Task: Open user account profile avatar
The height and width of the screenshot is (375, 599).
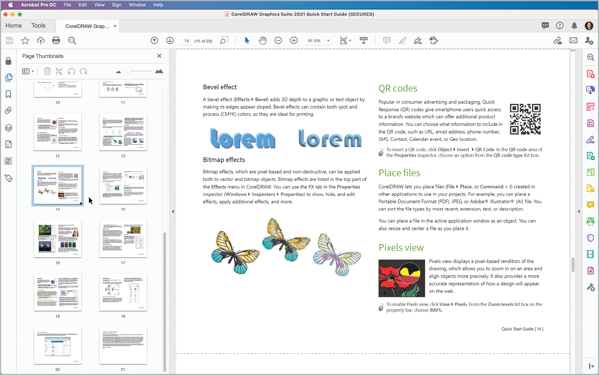Action: pyautogui.click(x=589, y=26)
